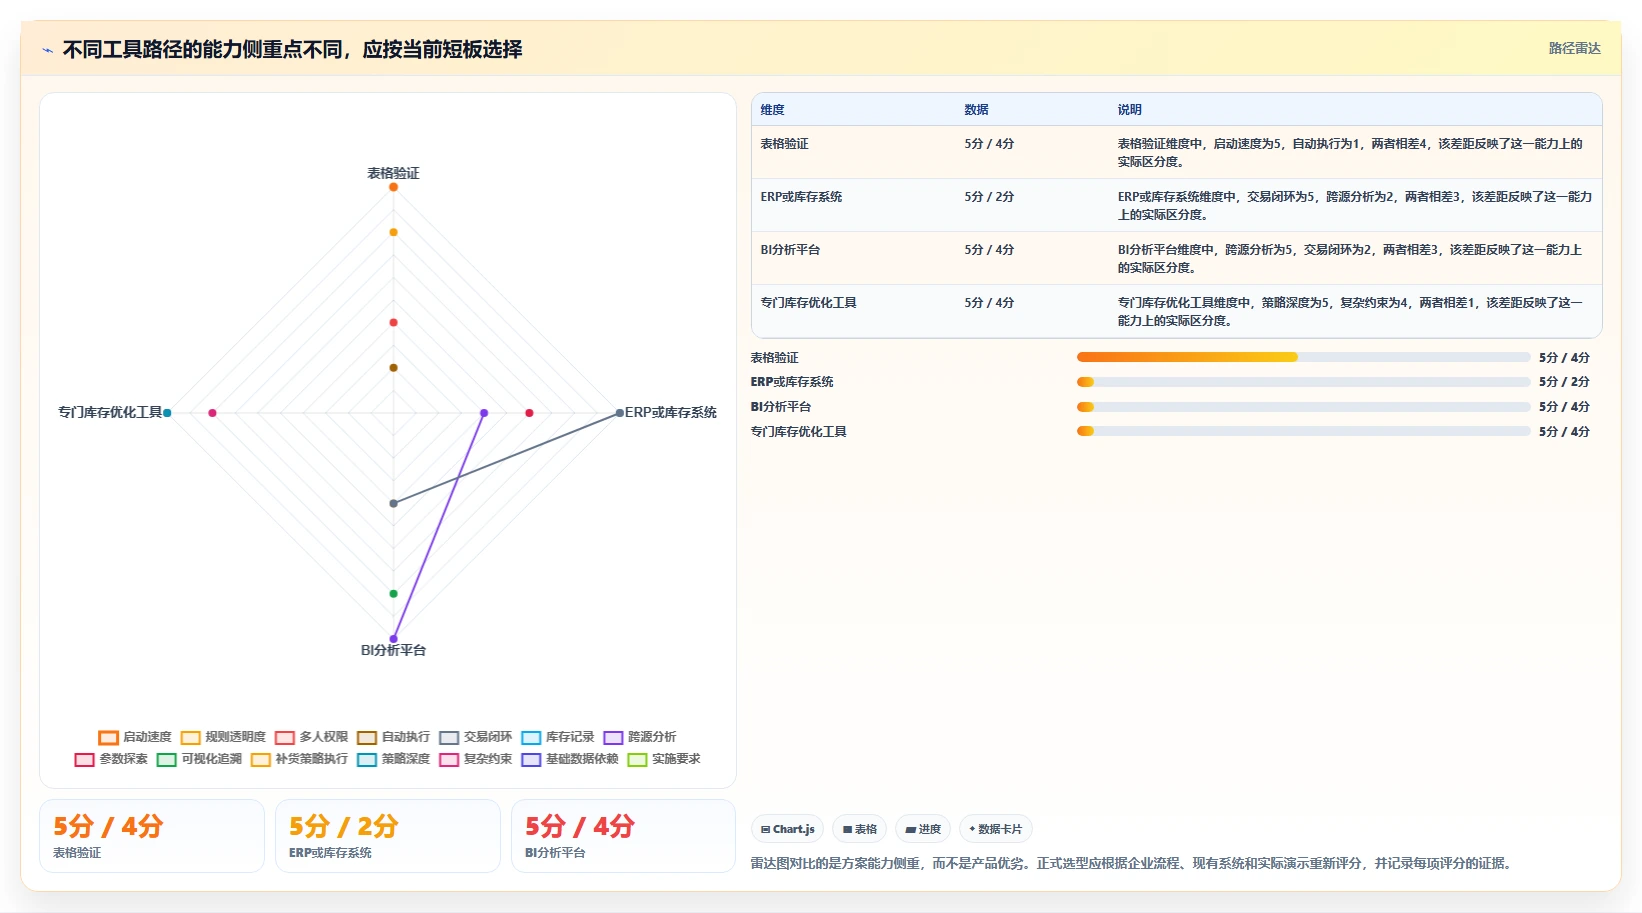Open the 表格验证 score card
The image size is (1642, 913).
tap(152, 836)
